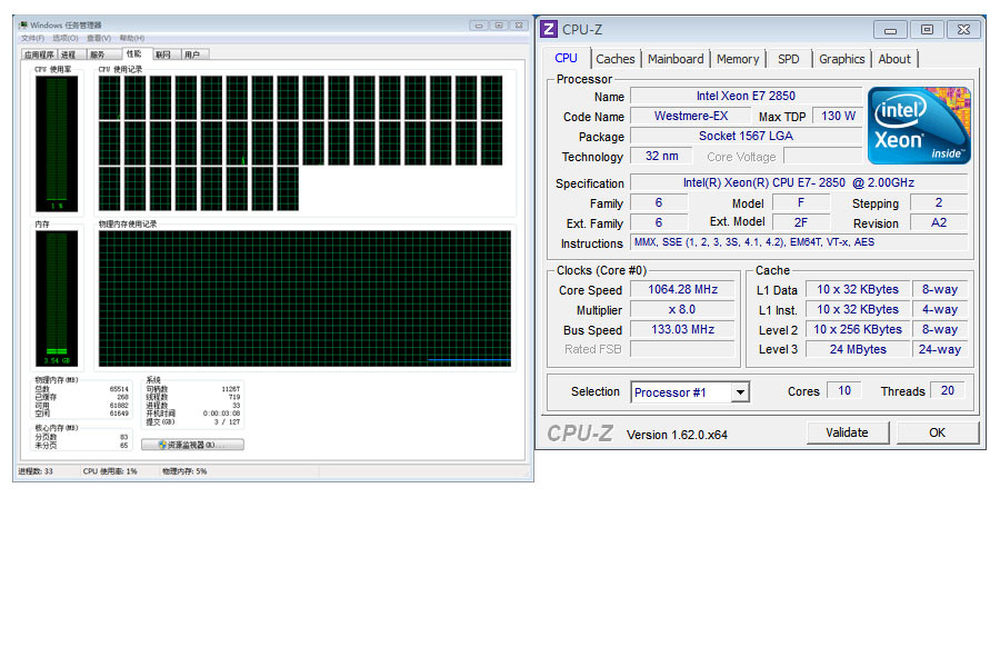Open the About tab in CPU-Z
This screenshot has width=1000, height=667.
(x=894, y=59)
